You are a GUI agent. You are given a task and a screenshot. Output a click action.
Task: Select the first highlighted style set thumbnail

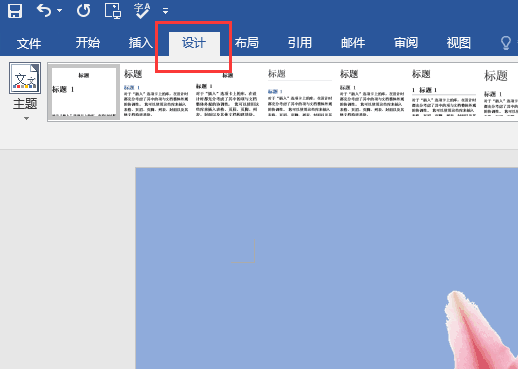[x=84, y=92]
